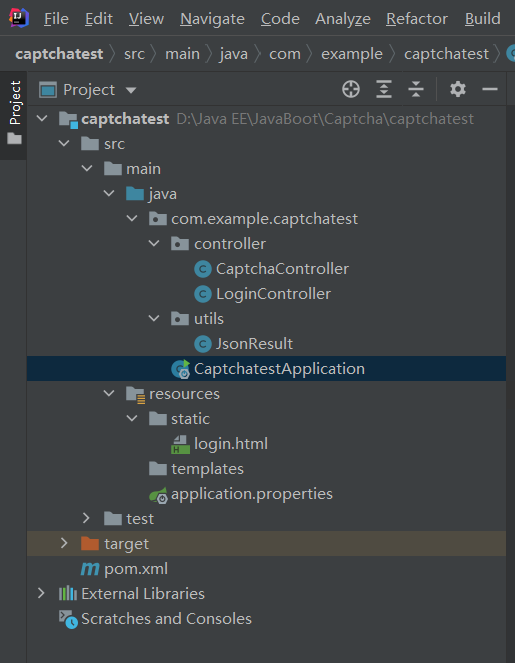Collapse the src folder chevron
This screenshot has width=515, height=663.
tap(64, 144)
